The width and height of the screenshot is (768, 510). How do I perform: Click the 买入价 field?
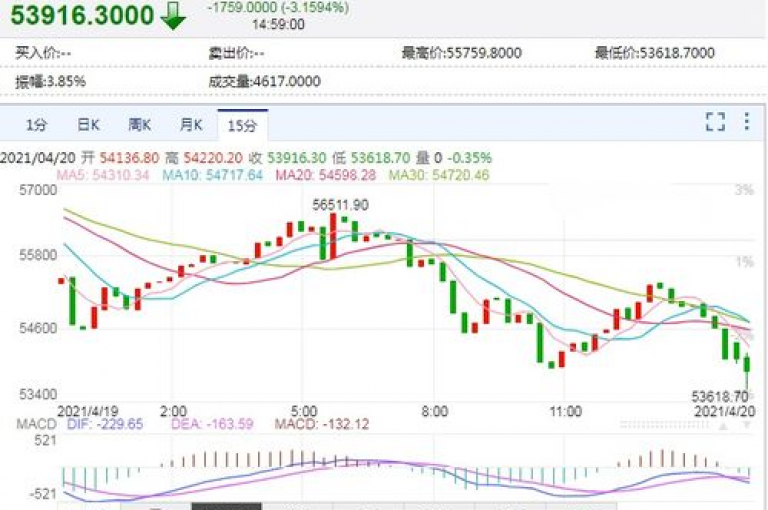click(43, 52)
